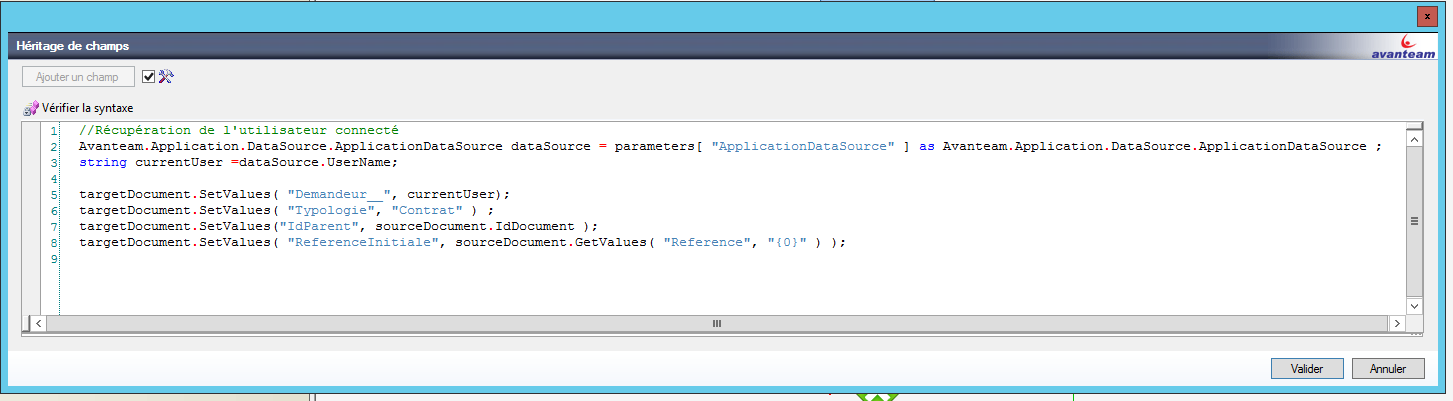Click the vertical scrollbar up arrow
The width and height of the screenshot is (1453, 401).
coord(1414,142)
